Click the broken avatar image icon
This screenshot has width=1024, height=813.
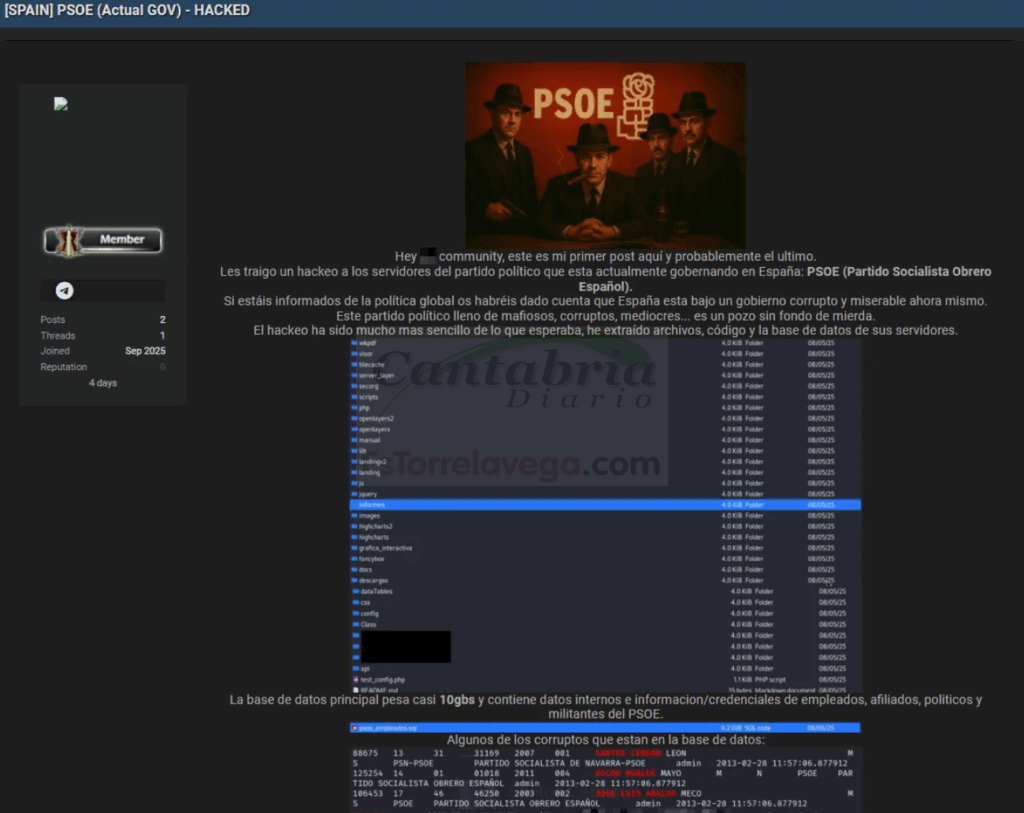tap(60, 104)
